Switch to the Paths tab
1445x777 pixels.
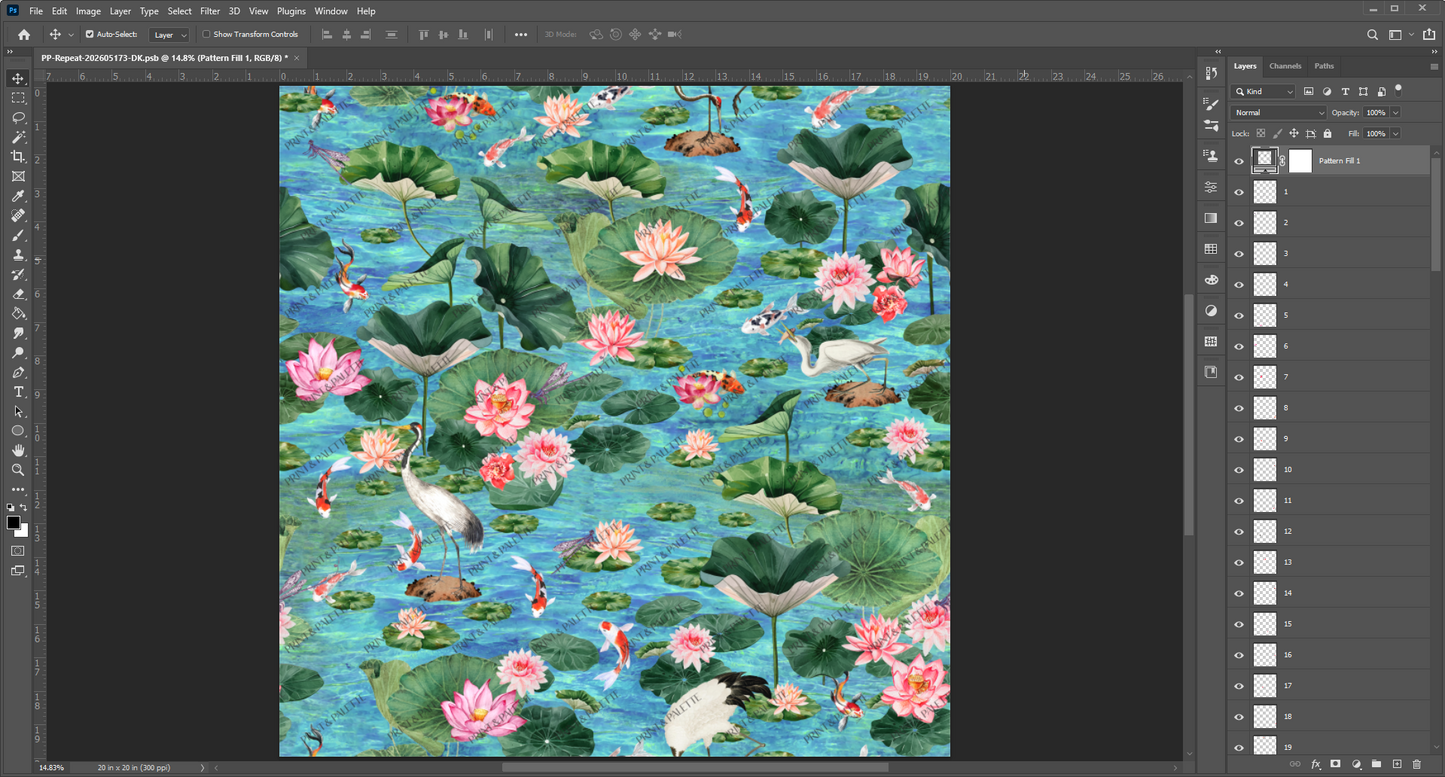point(1324,66)
